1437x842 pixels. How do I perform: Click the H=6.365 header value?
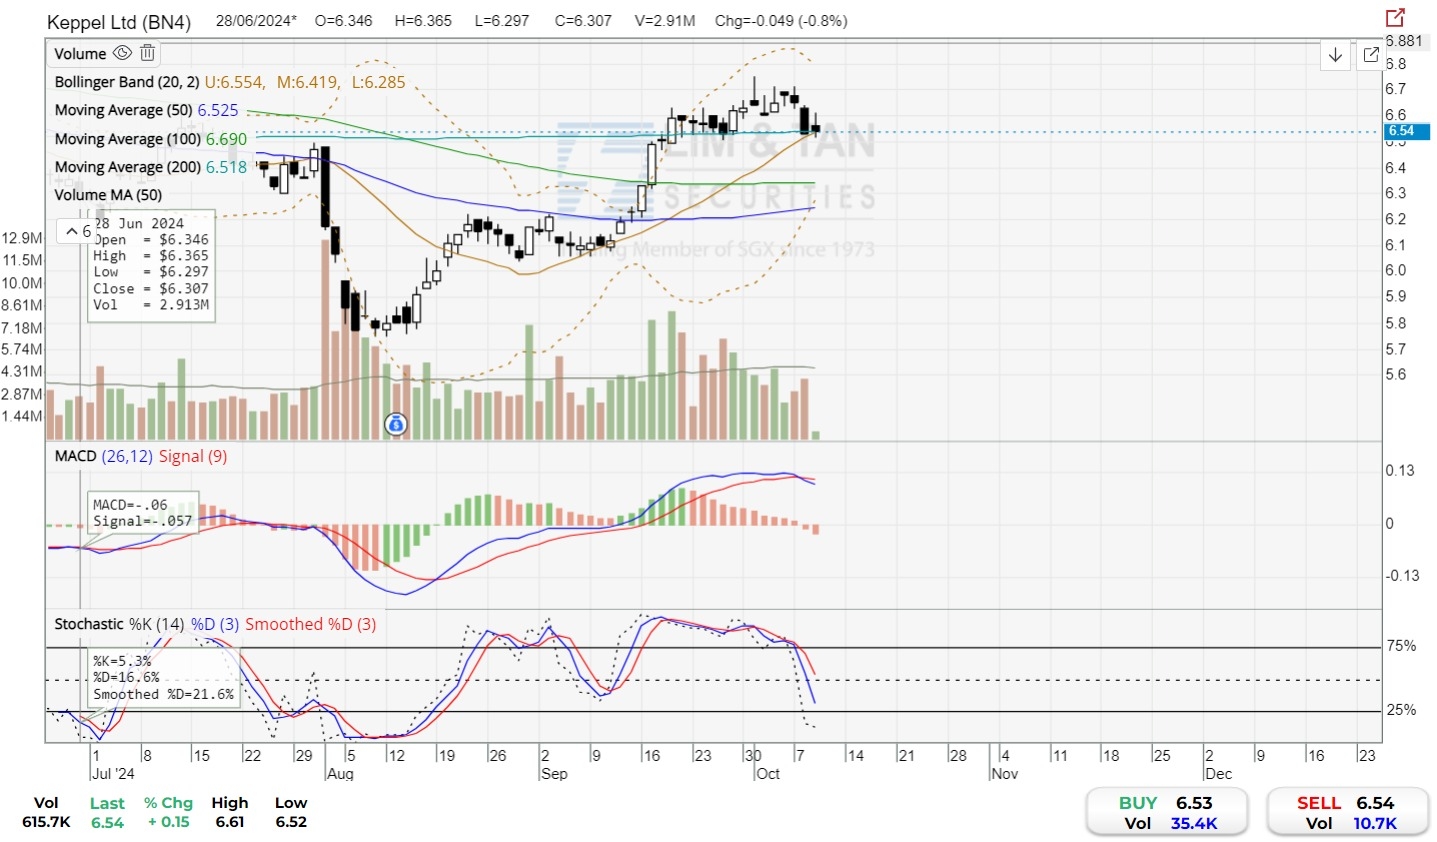pyautogui.click(x=424, y=21)
